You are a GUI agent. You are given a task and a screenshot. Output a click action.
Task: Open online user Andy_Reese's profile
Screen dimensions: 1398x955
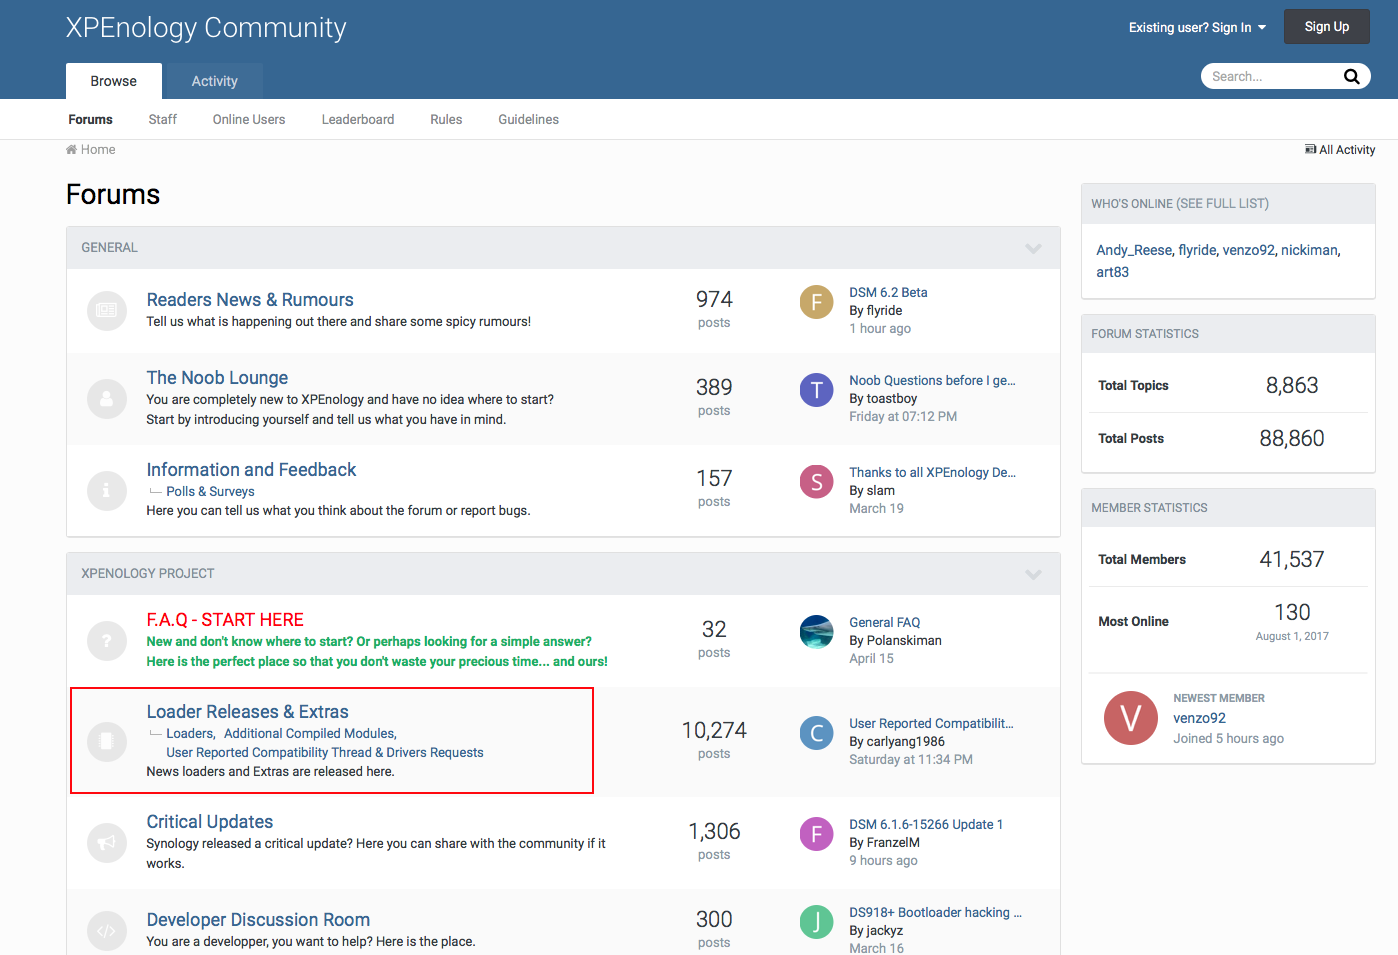(1134, 250)
